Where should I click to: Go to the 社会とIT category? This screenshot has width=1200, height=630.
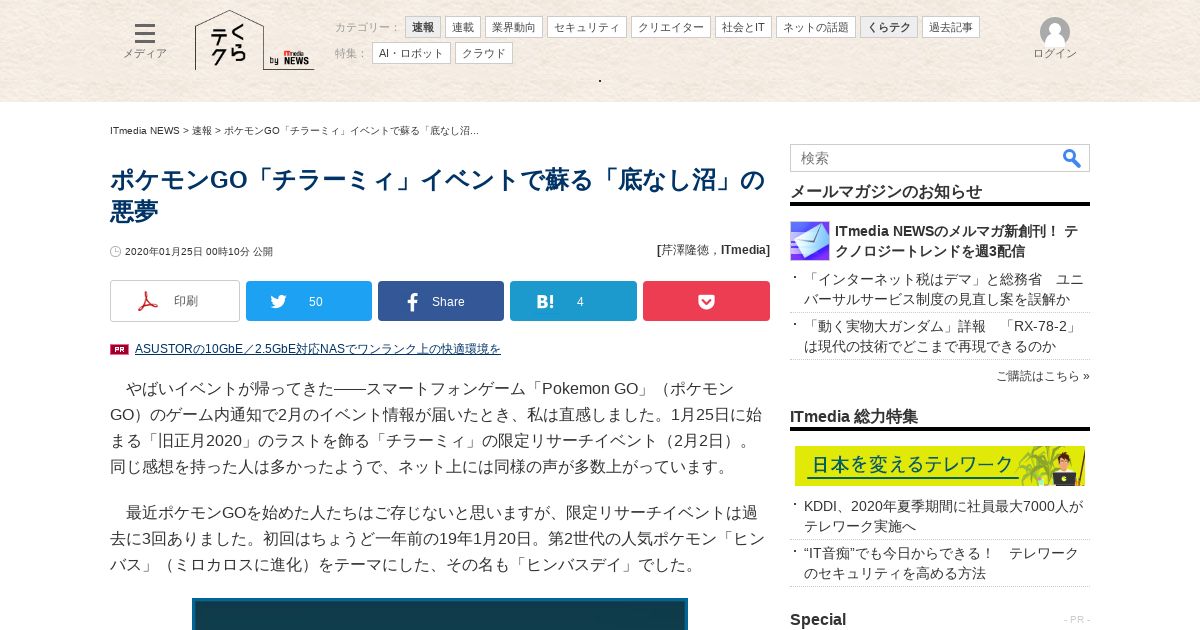[743, 27]
